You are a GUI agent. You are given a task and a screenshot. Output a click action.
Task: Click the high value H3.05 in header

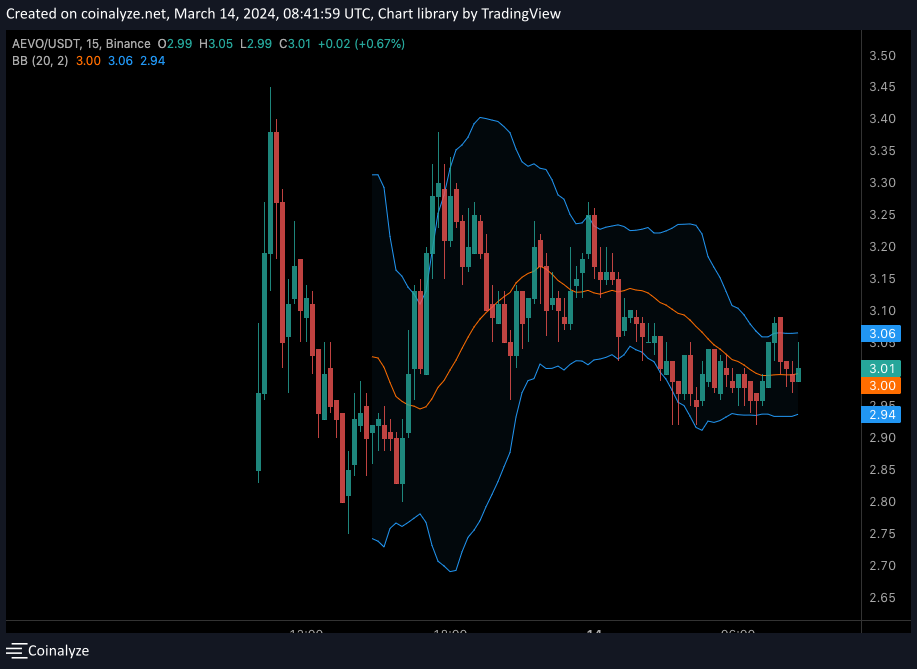(215, 44)
